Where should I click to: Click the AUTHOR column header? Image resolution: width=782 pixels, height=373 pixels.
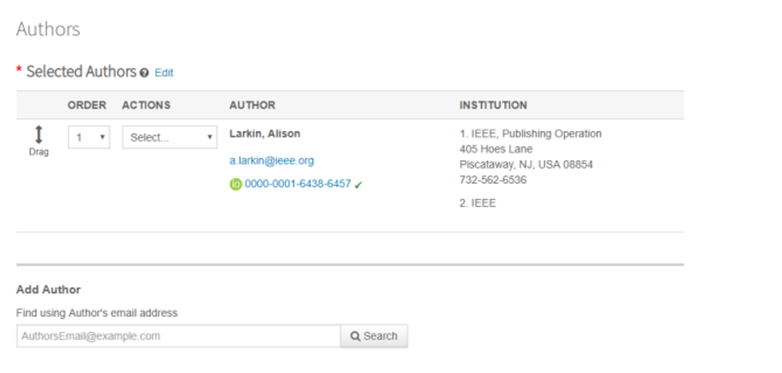pyautogui.click(x=252, y=105)
